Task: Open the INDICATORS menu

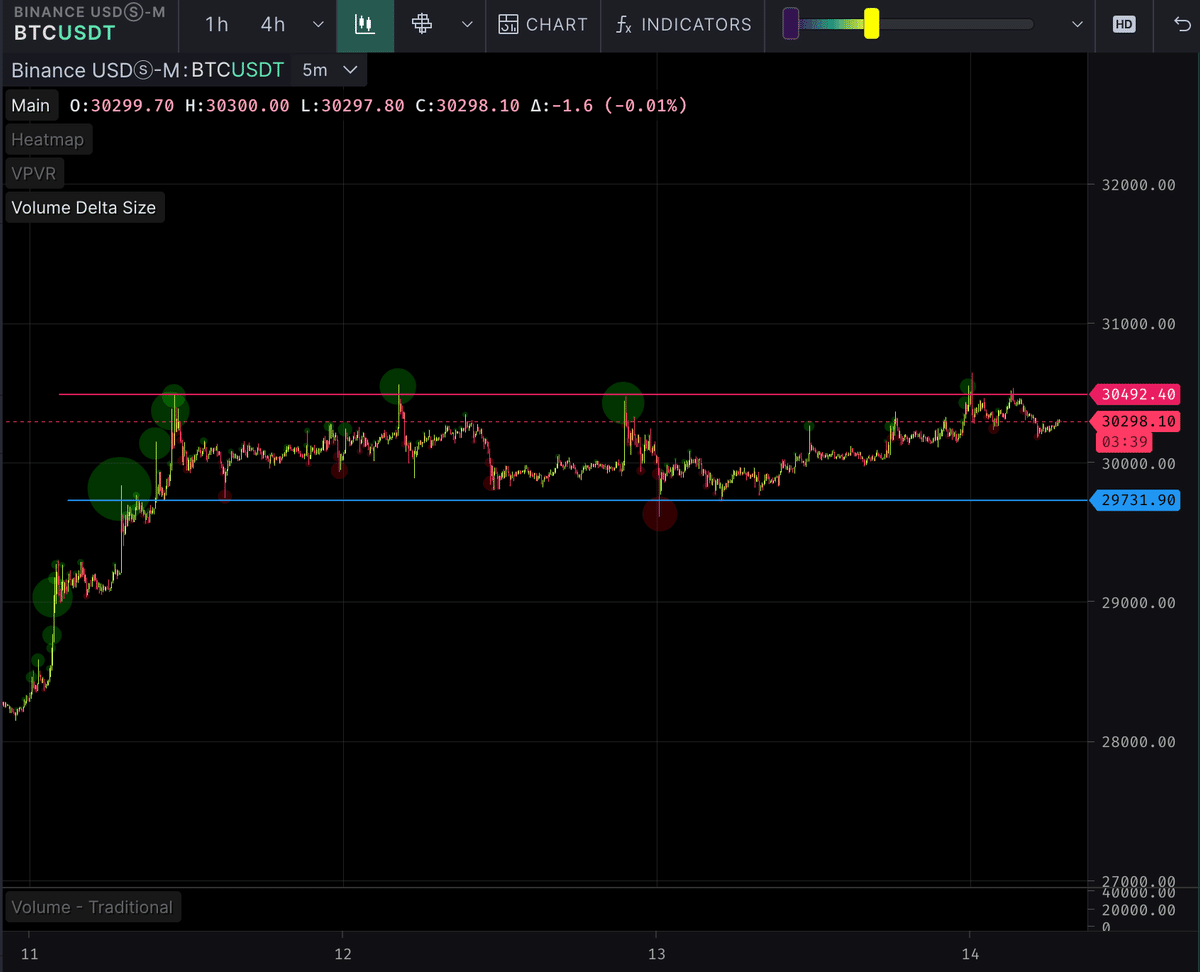Action: [683, 25]
